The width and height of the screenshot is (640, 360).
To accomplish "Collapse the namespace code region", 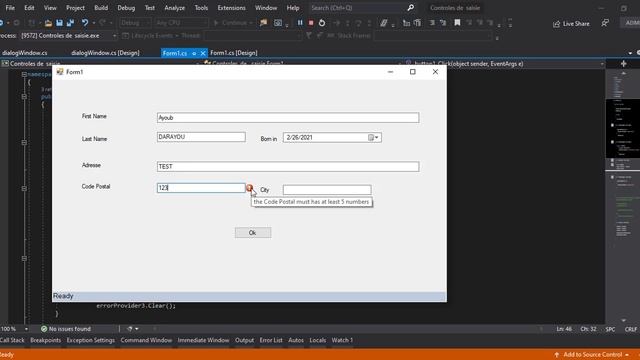I will (24, 75).
